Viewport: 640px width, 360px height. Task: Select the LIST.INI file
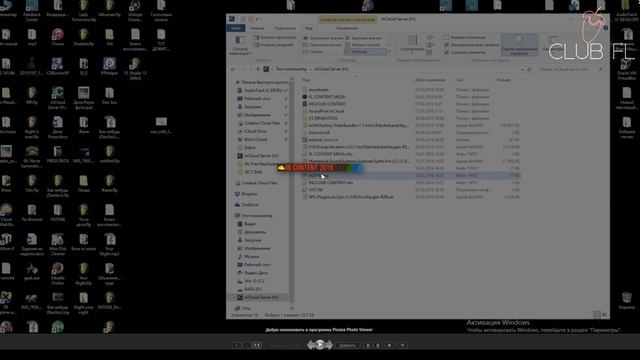[316, 190]
